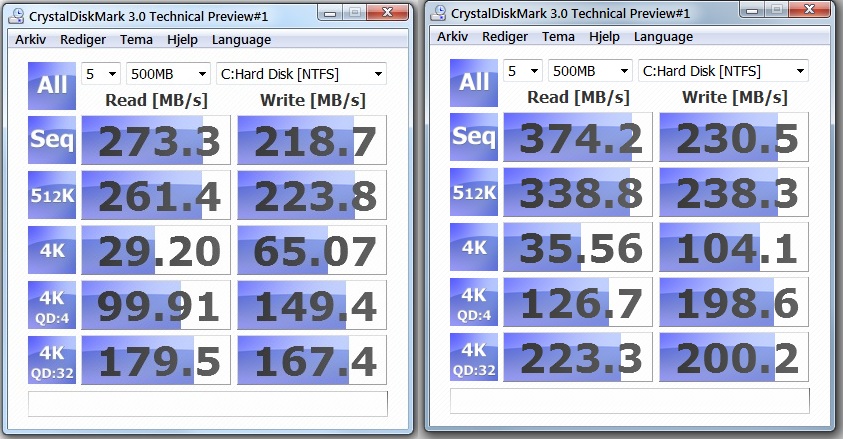The width and height of the screenshot is (843, 439).
Task: Click the Write [MB/s] header in the right window
Action: [734, 98]
